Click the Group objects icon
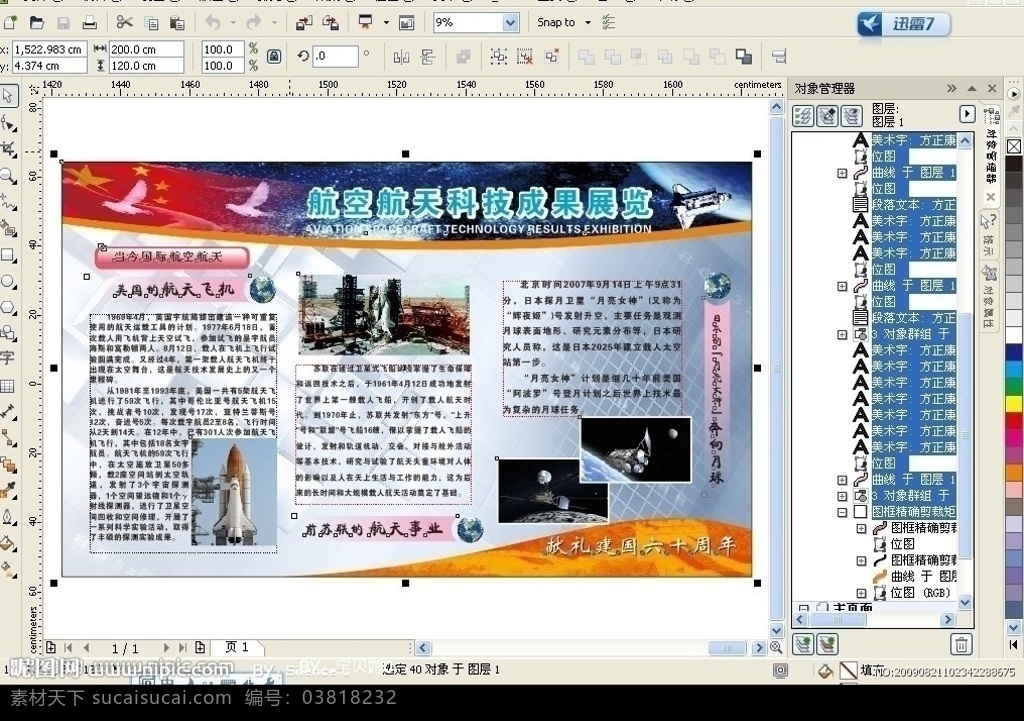The width and height of the screenshot is (1024, 721). [x=498, y=57]
